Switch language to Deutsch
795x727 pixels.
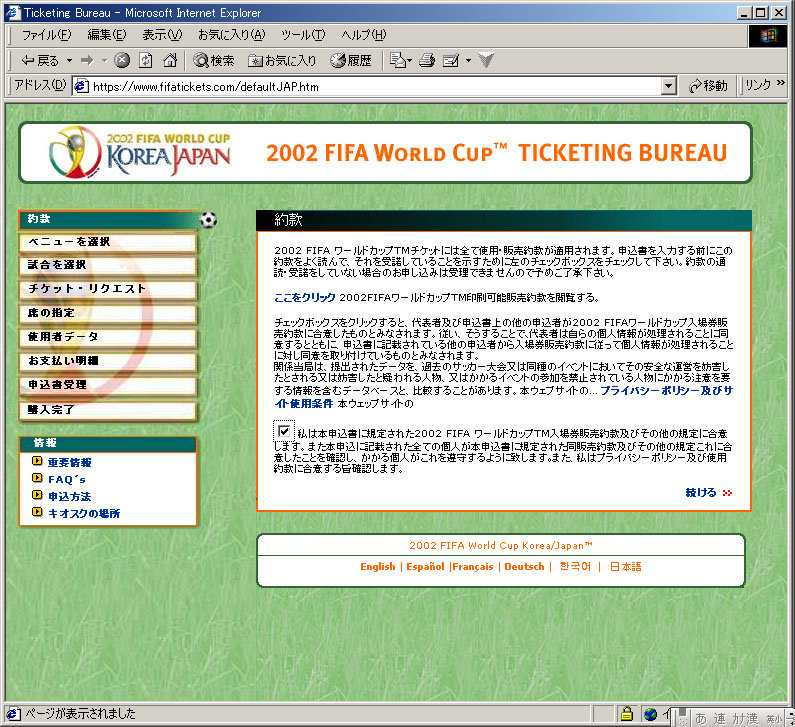tap(524, 567)
